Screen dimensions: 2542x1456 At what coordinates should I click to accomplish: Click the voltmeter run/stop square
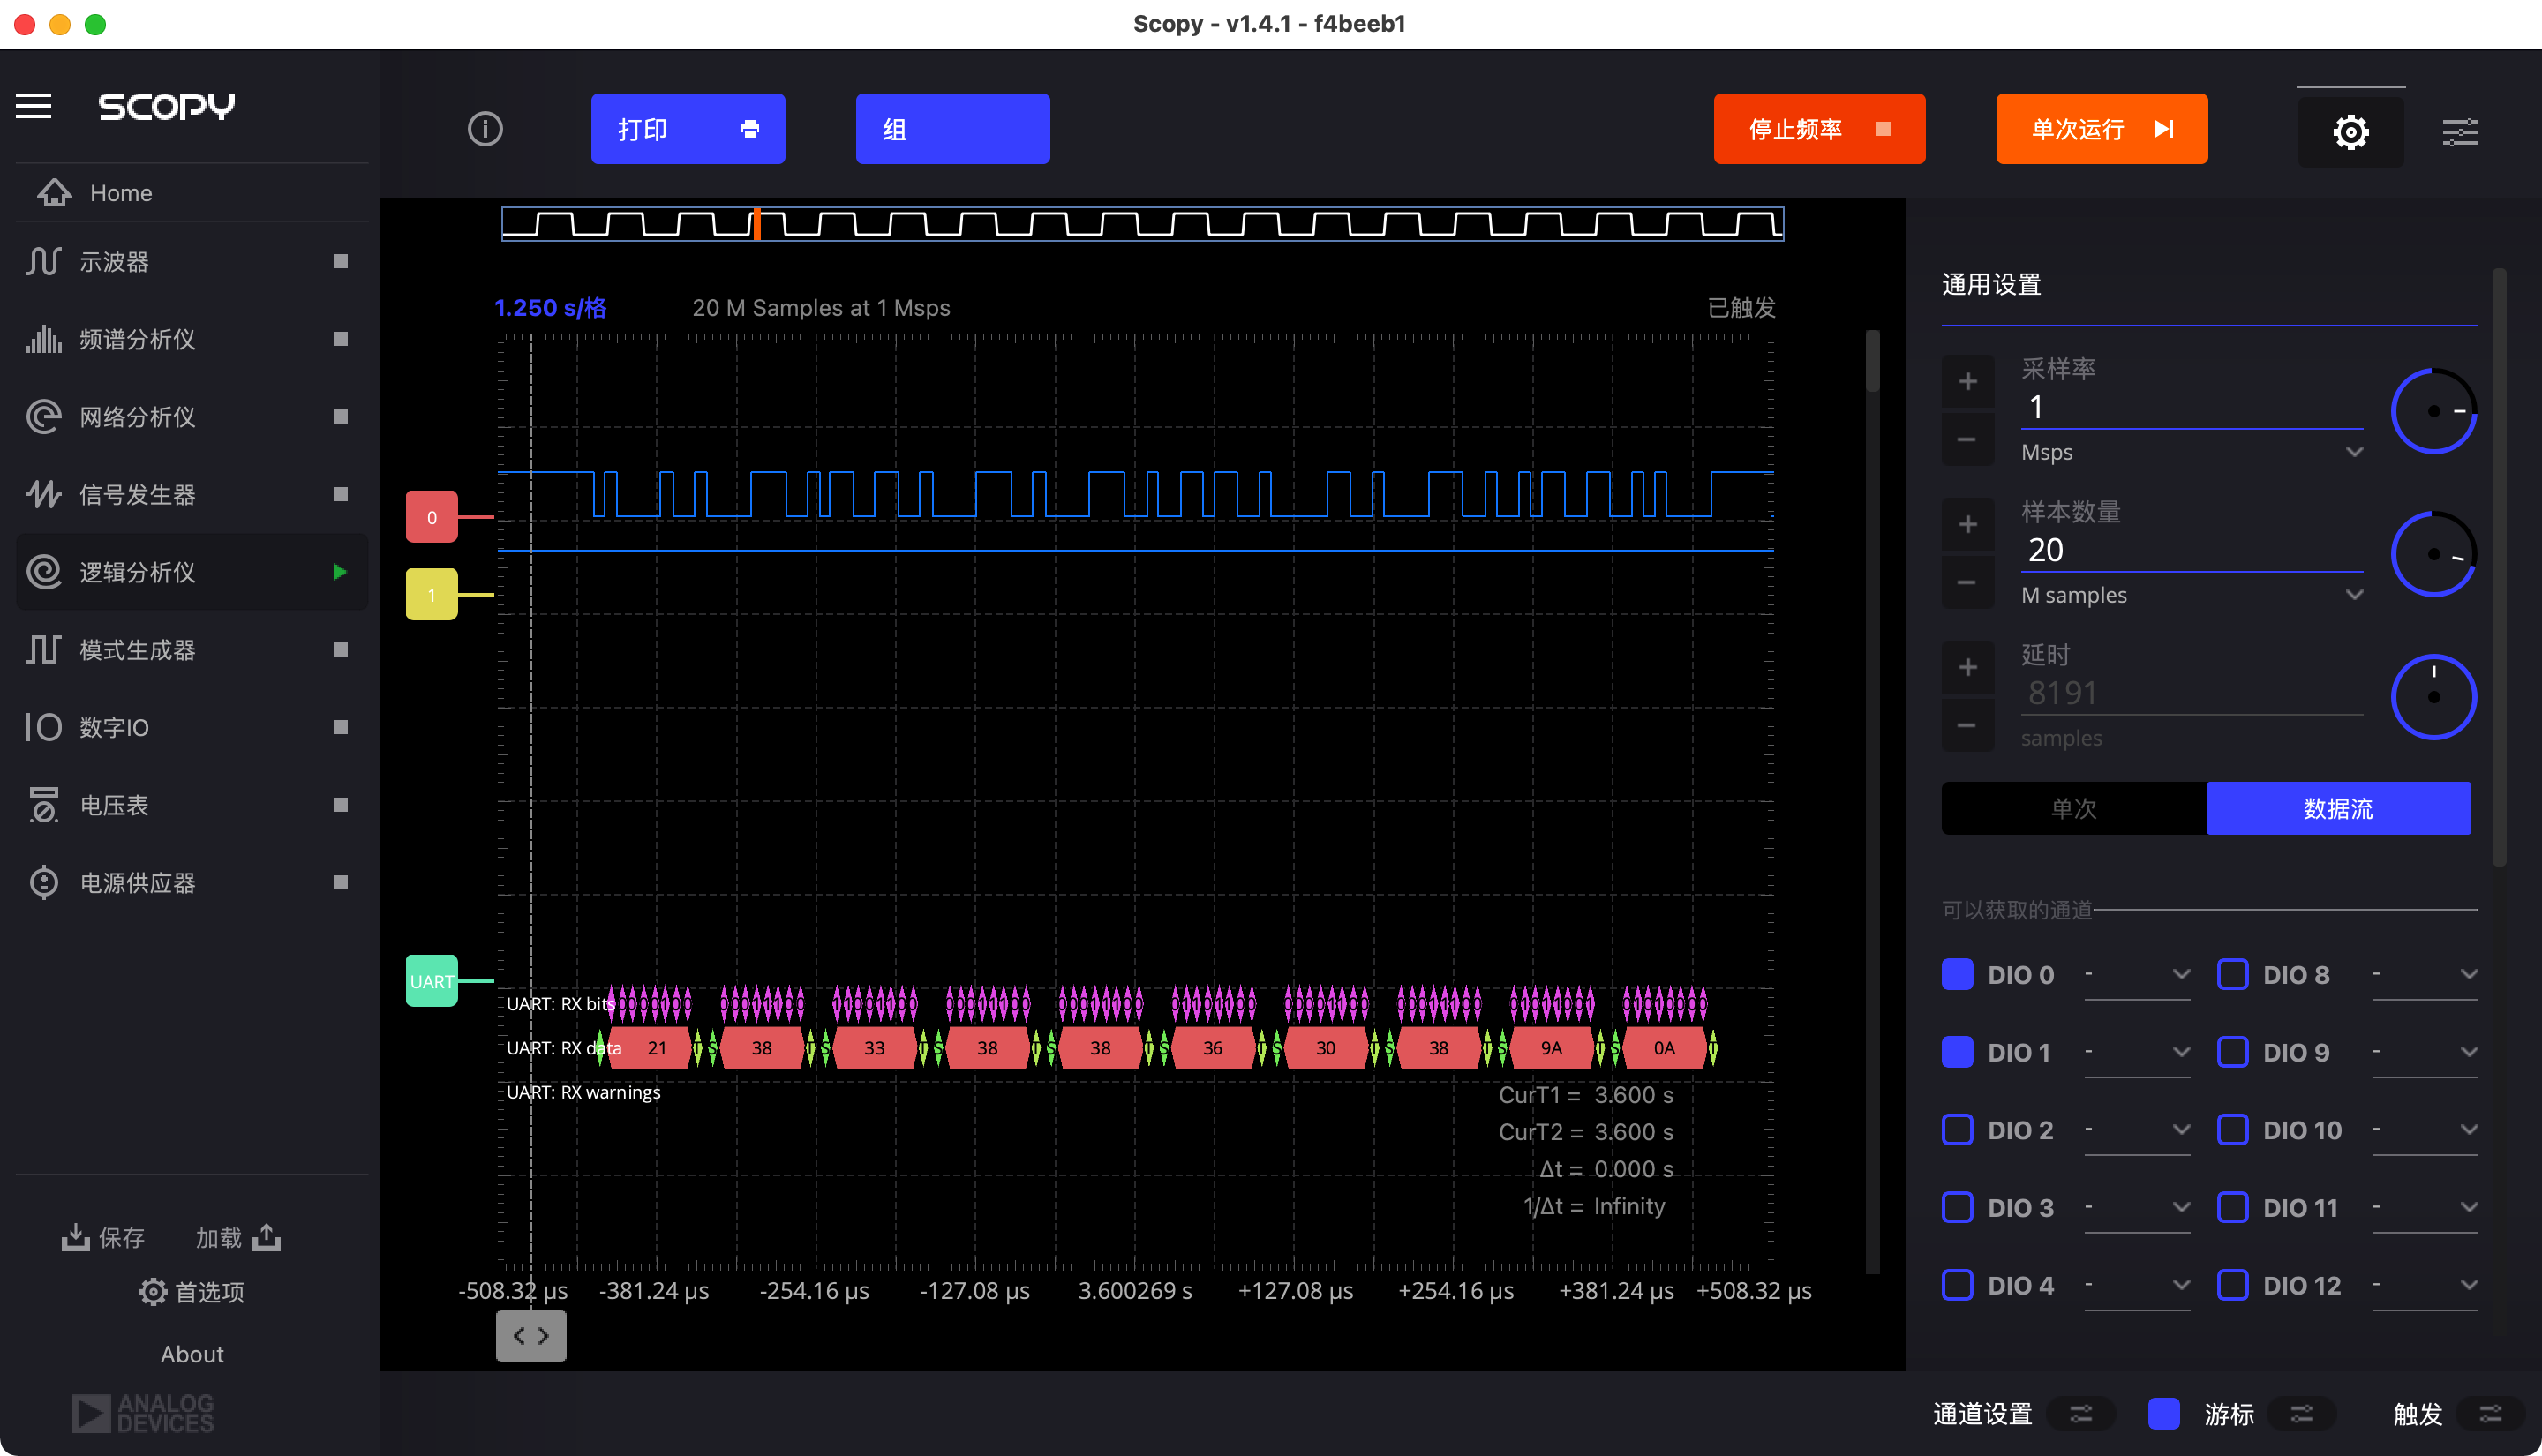click(340, 805)
